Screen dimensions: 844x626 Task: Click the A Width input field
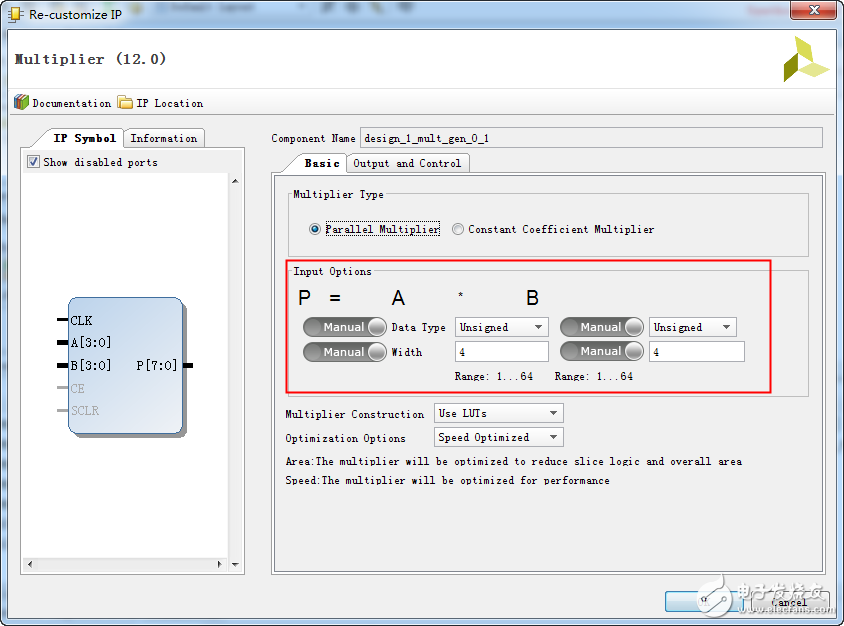(501, 352)
